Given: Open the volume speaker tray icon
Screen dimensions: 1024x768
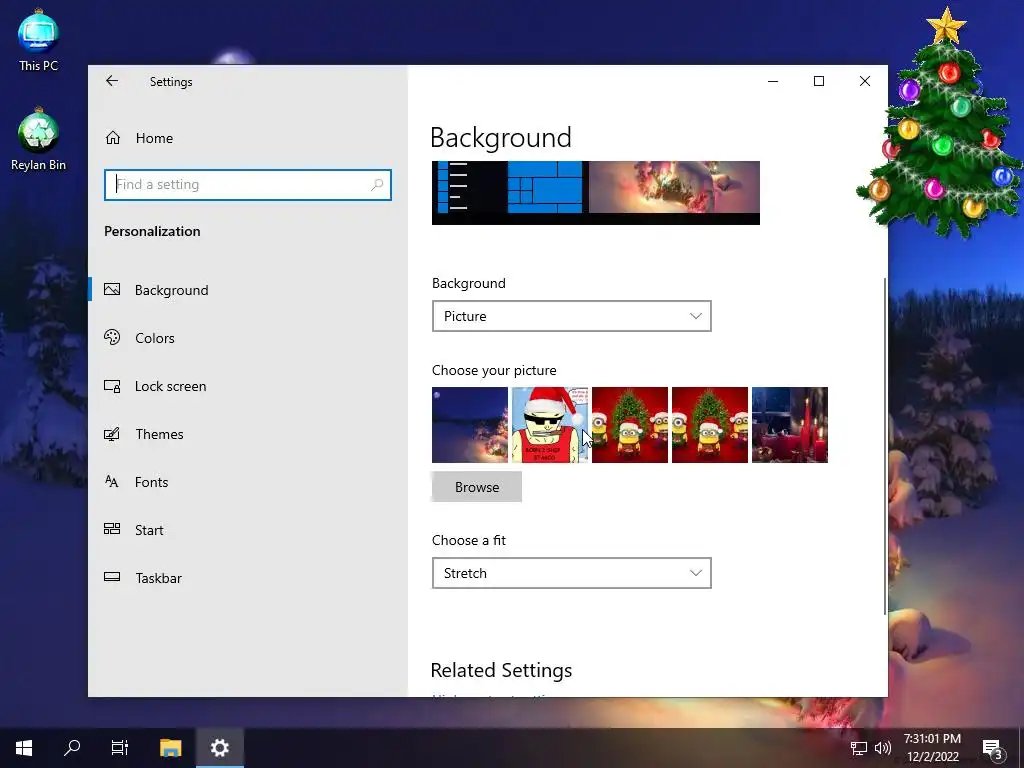Looking at the screenshot, I should click(883, 748).
